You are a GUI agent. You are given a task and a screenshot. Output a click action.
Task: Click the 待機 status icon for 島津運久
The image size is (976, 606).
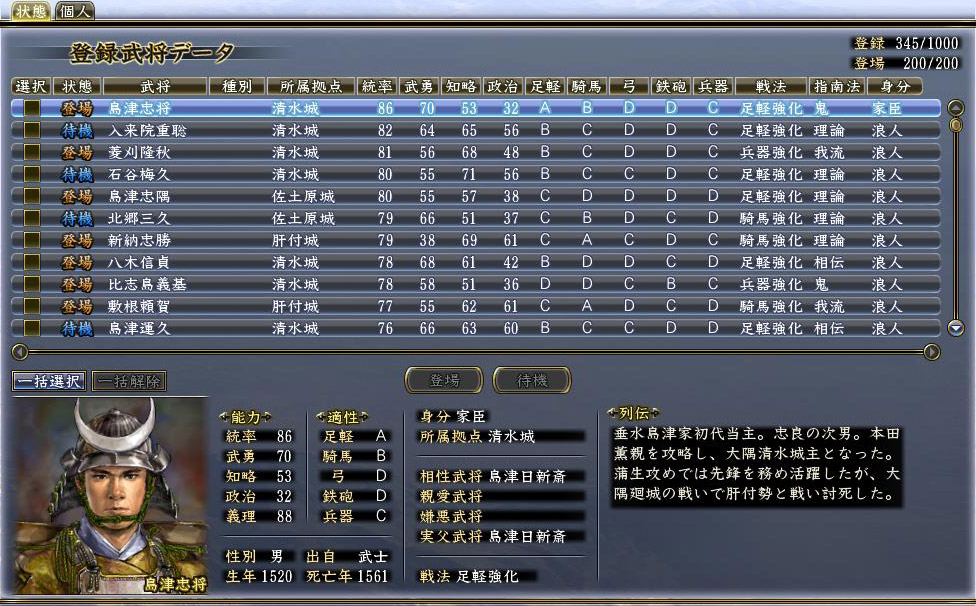coord(77,328)
